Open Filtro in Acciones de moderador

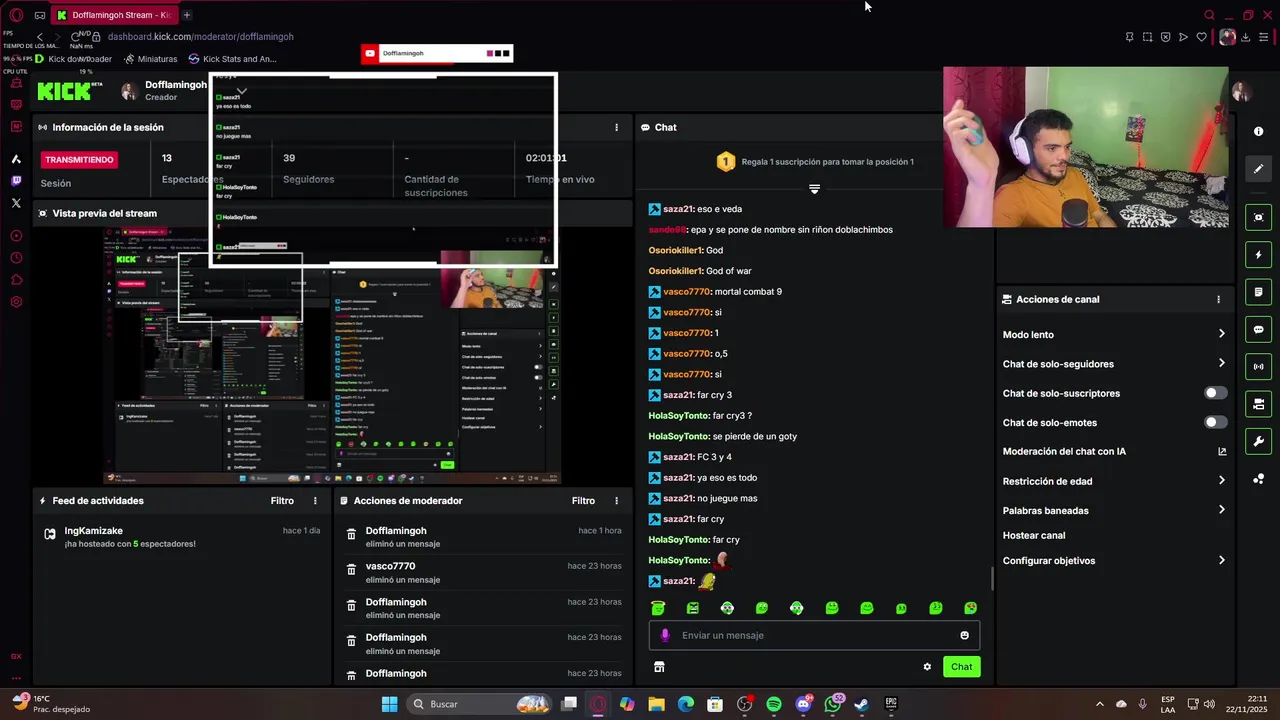(x=583, y=501)
